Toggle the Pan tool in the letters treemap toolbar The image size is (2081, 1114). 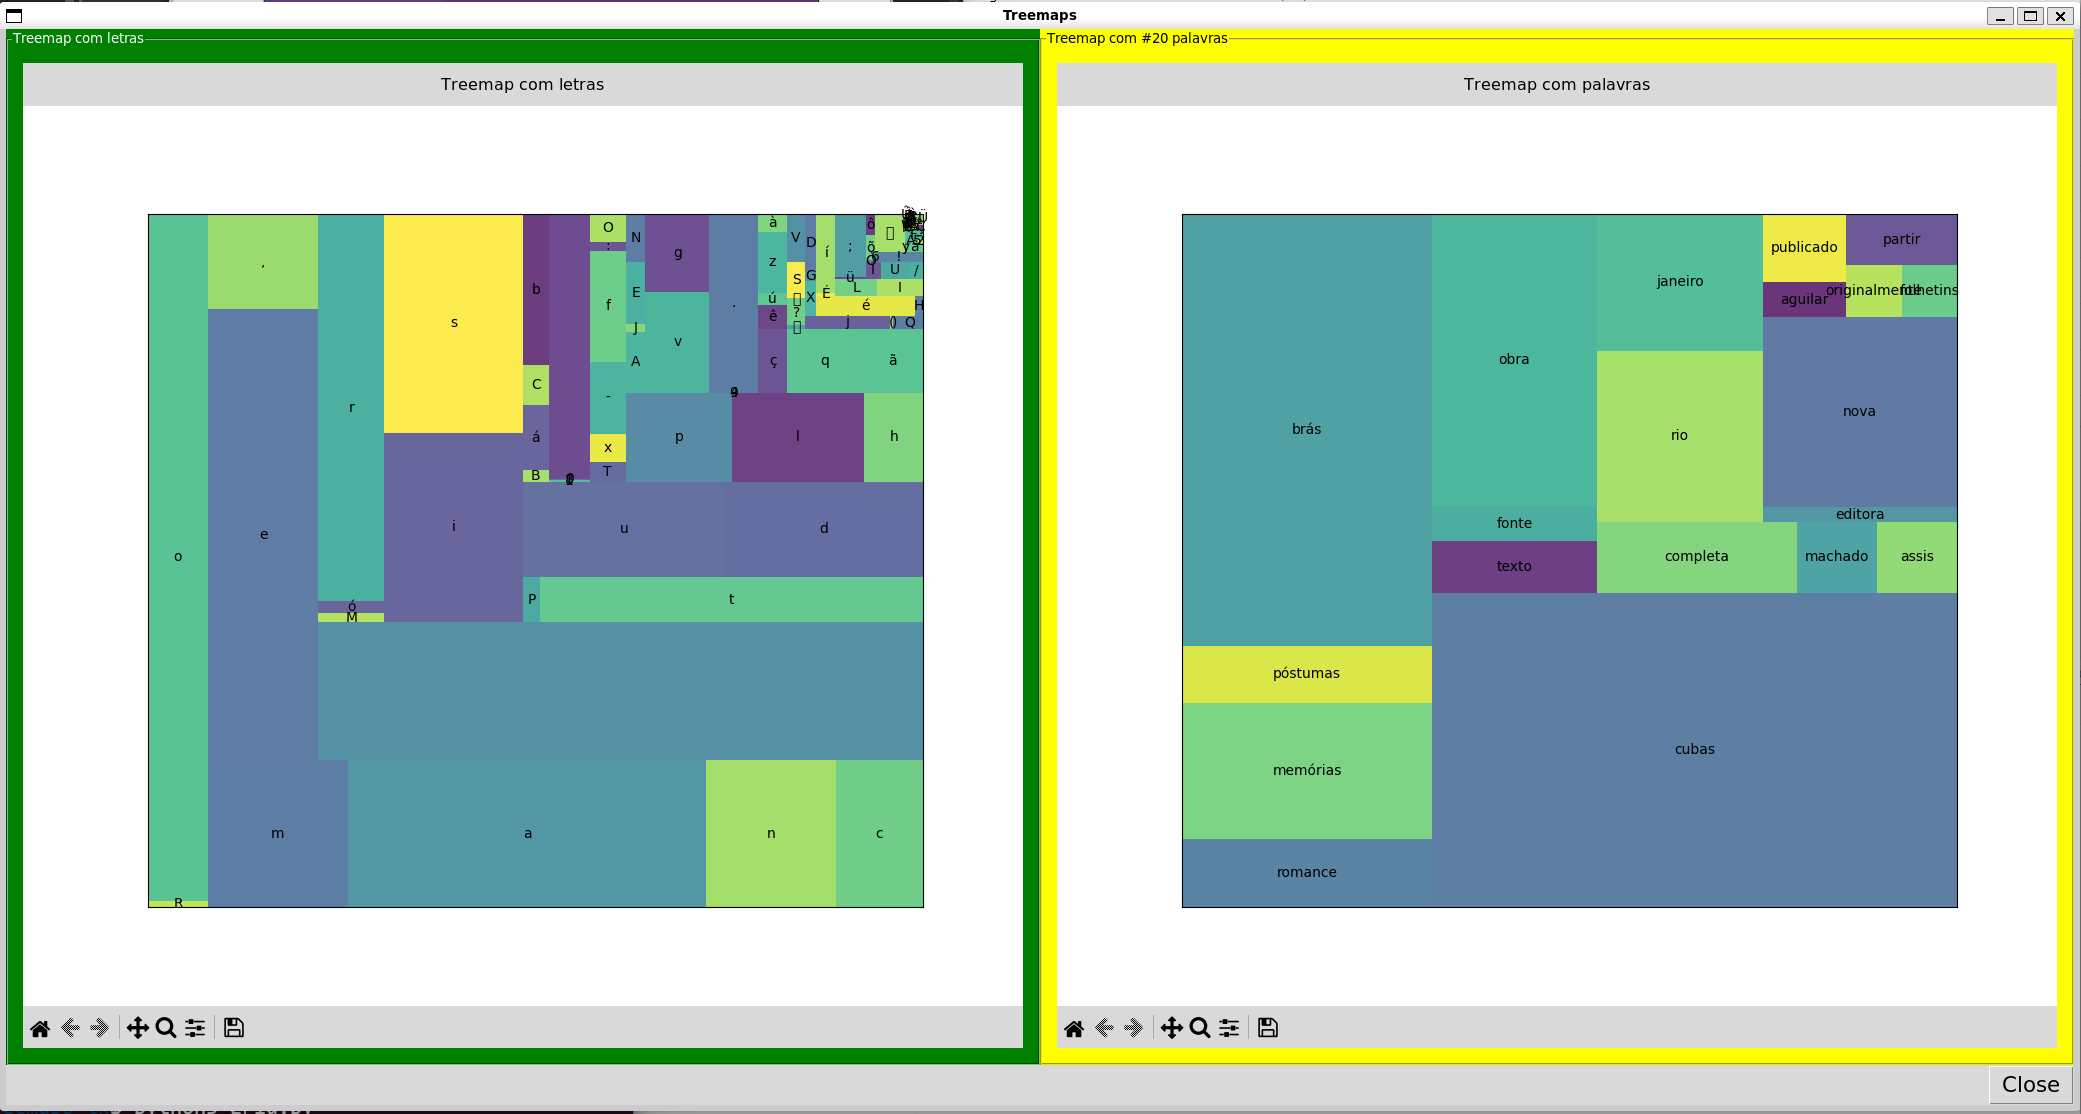pos(138,1028)
